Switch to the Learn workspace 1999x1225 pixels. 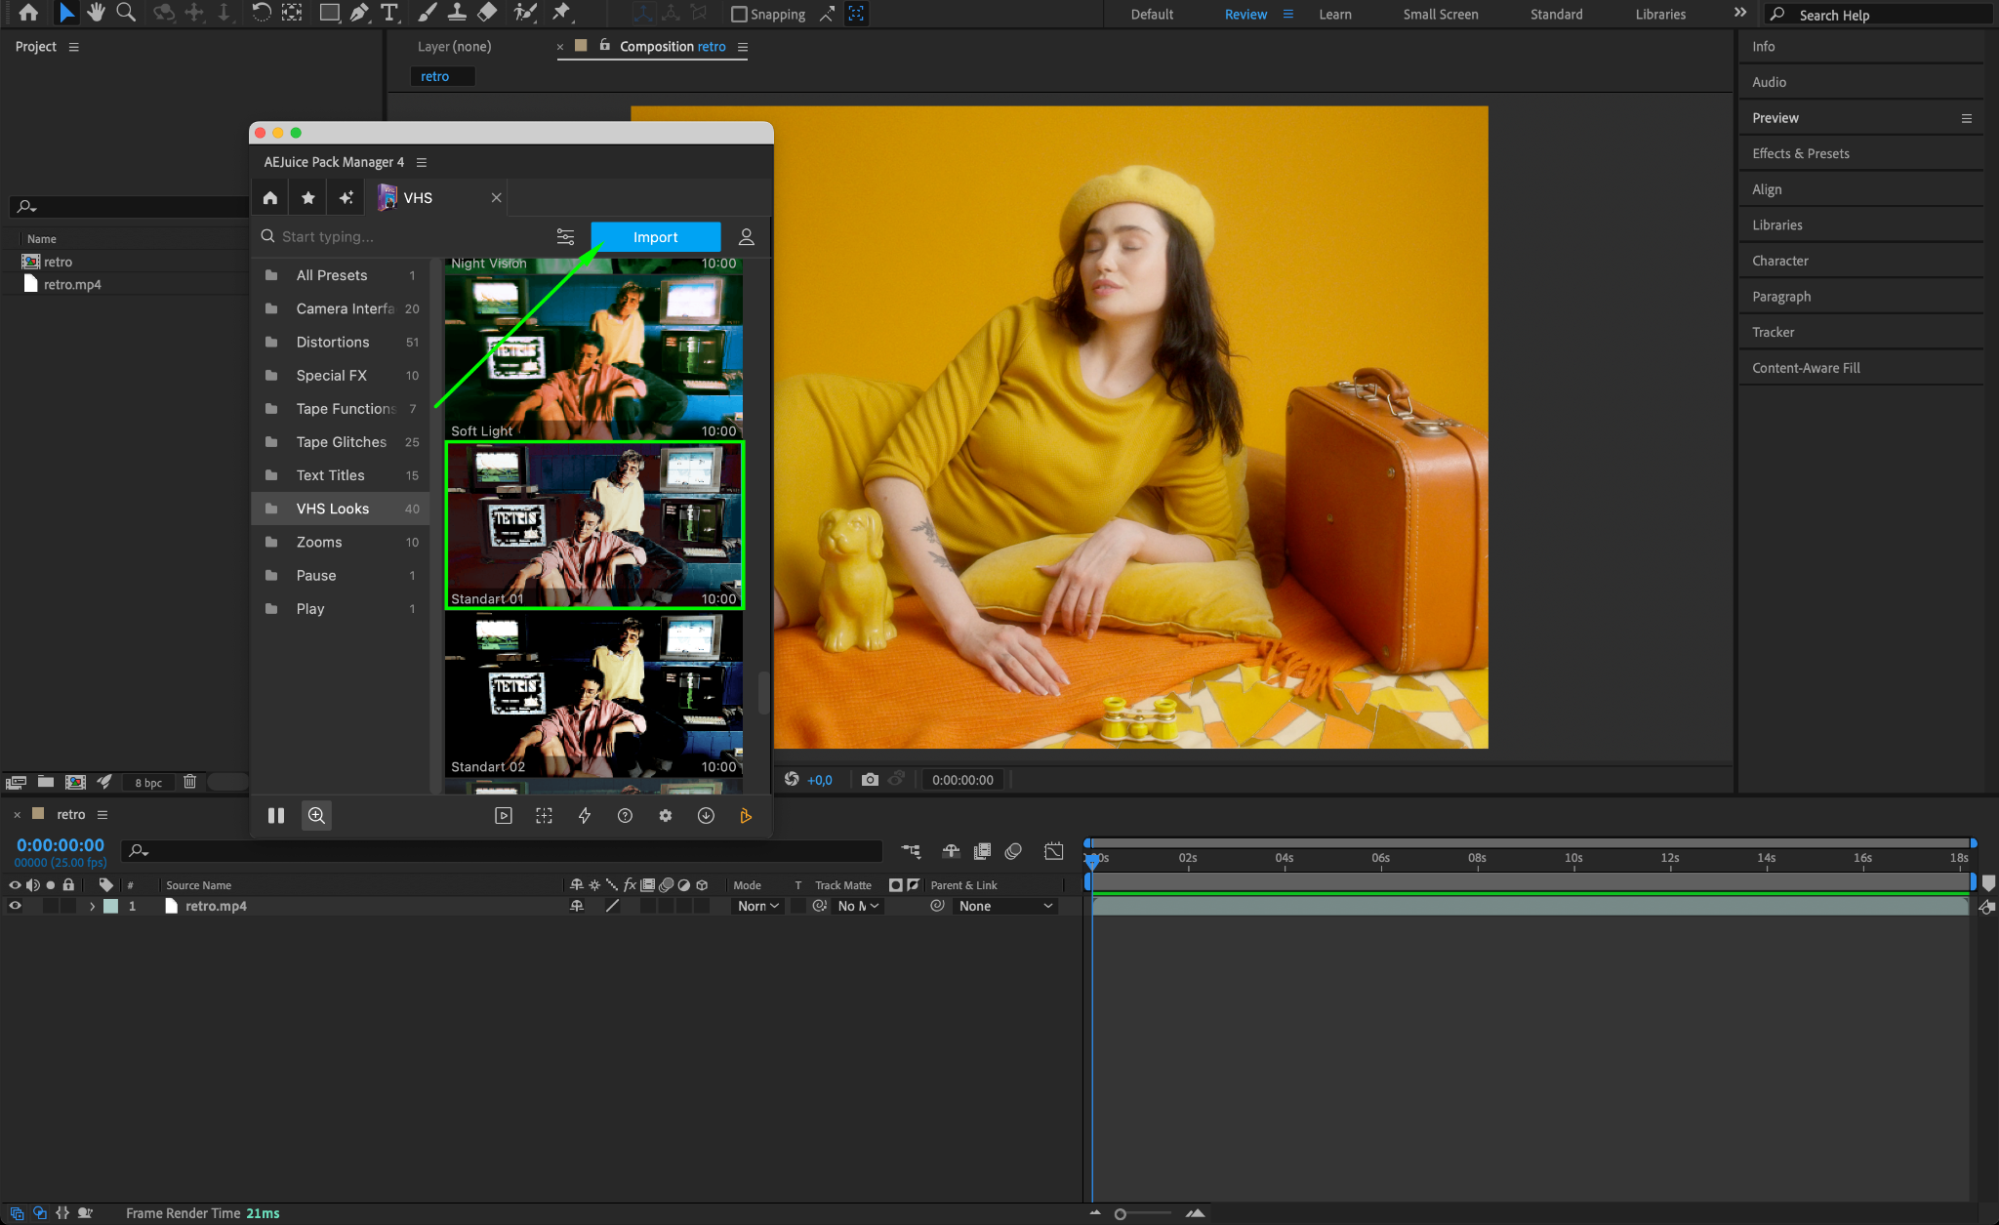point(1334,14)
